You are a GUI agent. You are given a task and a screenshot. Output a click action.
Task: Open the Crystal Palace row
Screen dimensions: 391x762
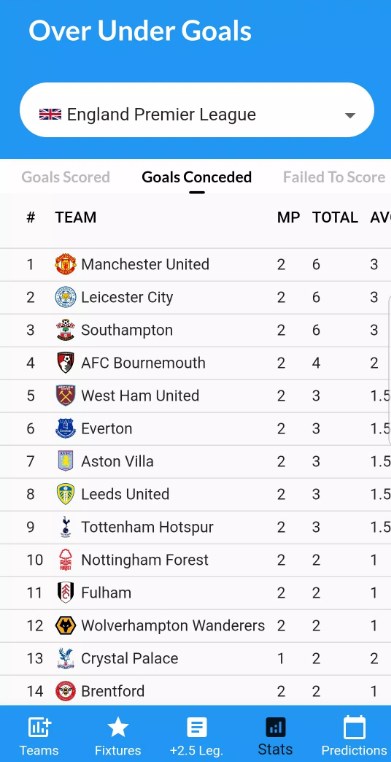[195, 658]
